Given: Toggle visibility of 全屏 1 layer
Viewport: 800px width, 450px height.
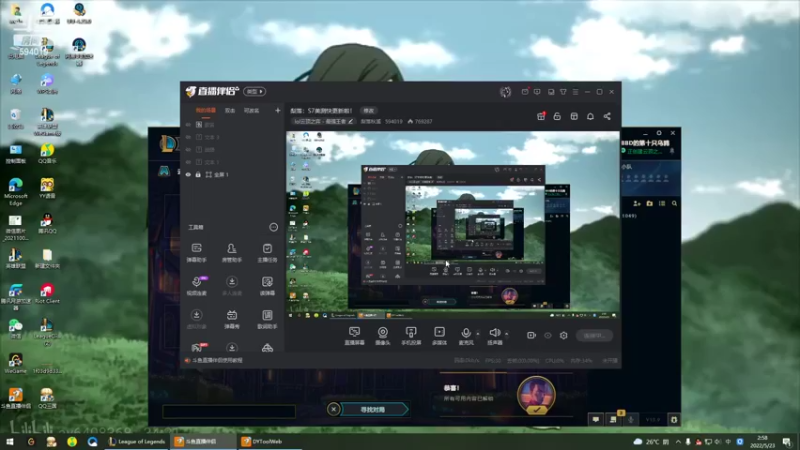Looking at the screenshot, I should pos(188,174).
